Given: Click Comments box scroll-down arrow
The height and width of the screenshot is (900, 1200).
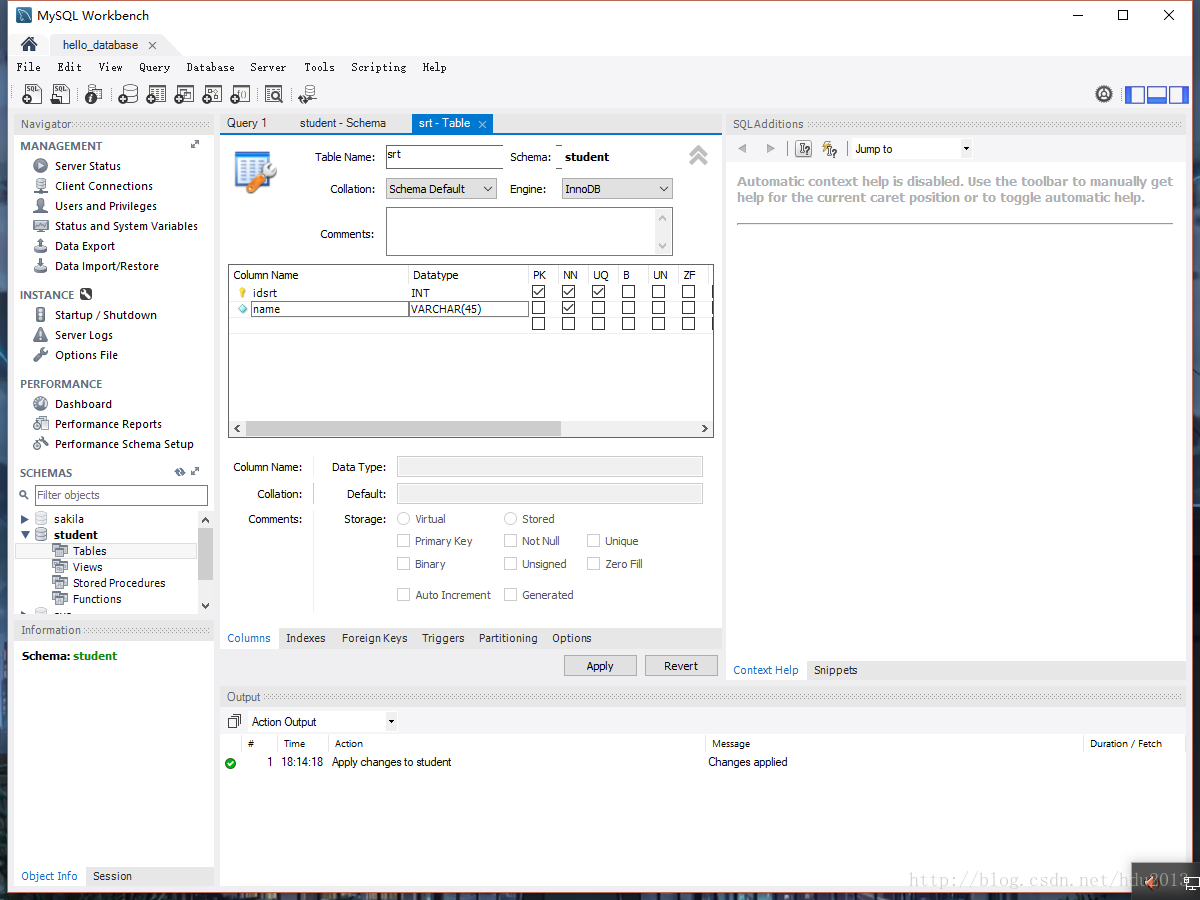Looking at the screenshot, I should [x=662, y=246].
